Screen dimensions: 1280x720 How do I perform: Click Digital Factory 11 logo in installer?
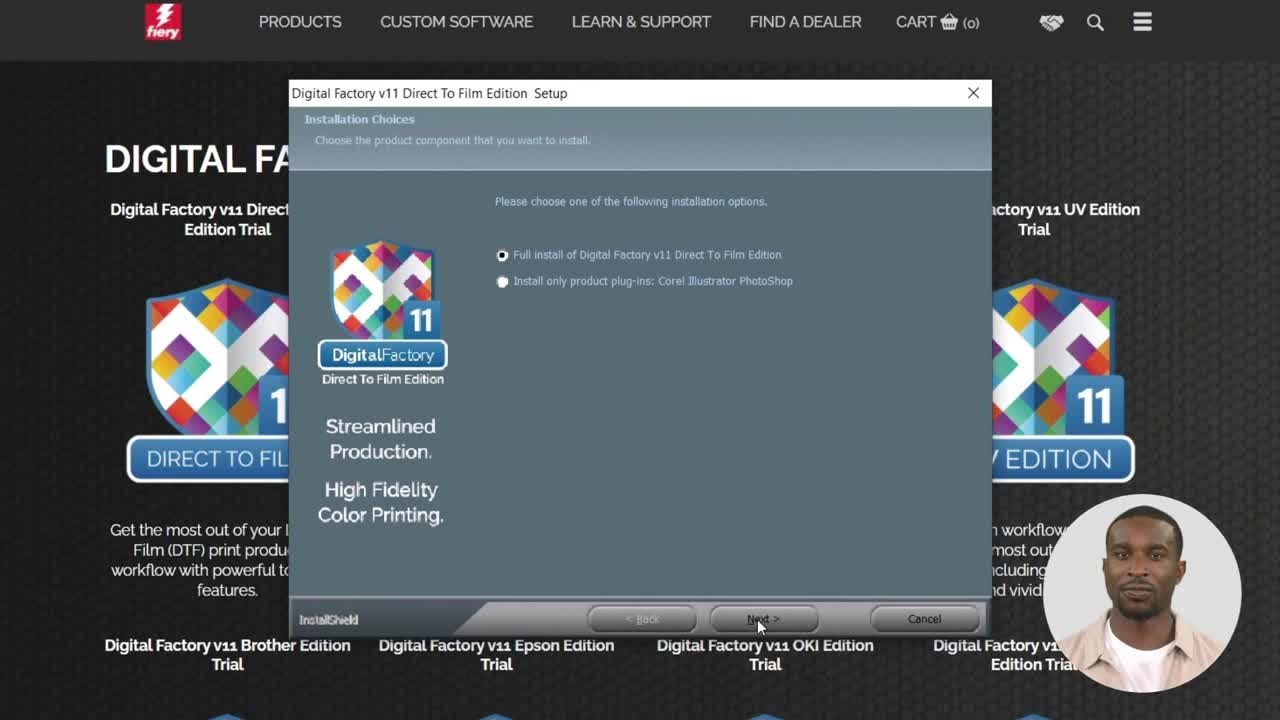click(383, 313)
